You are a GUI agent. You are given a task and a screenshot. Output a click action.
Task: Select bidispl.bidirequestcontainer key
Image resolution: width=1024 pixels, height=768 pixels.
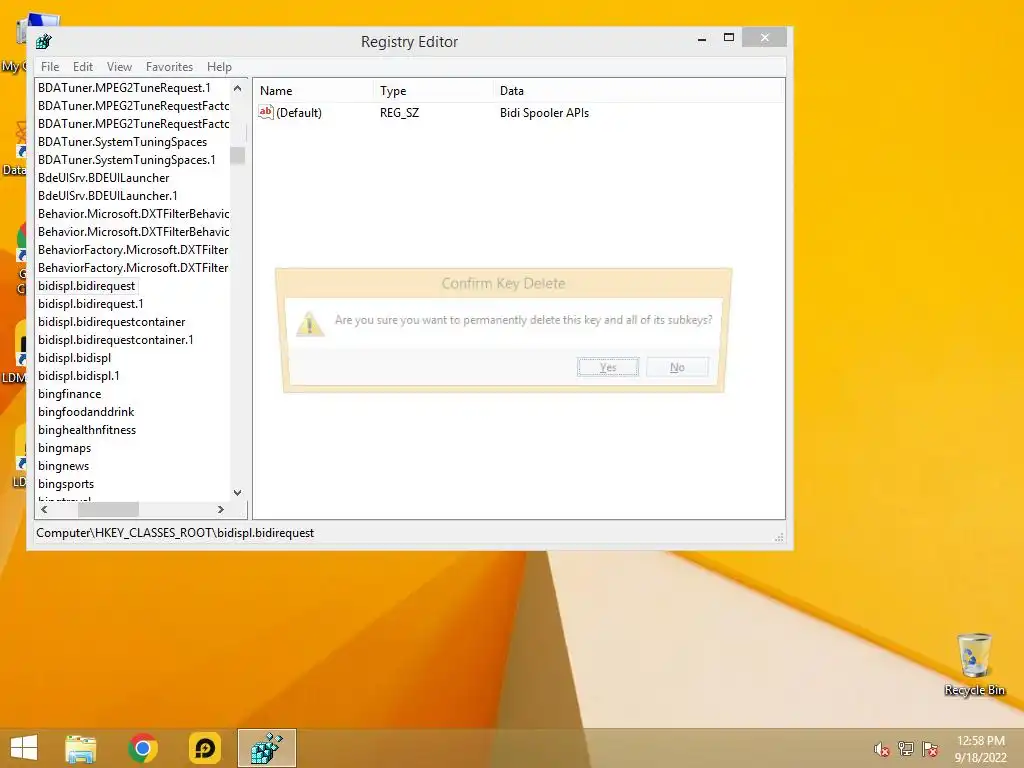[112, 322]
